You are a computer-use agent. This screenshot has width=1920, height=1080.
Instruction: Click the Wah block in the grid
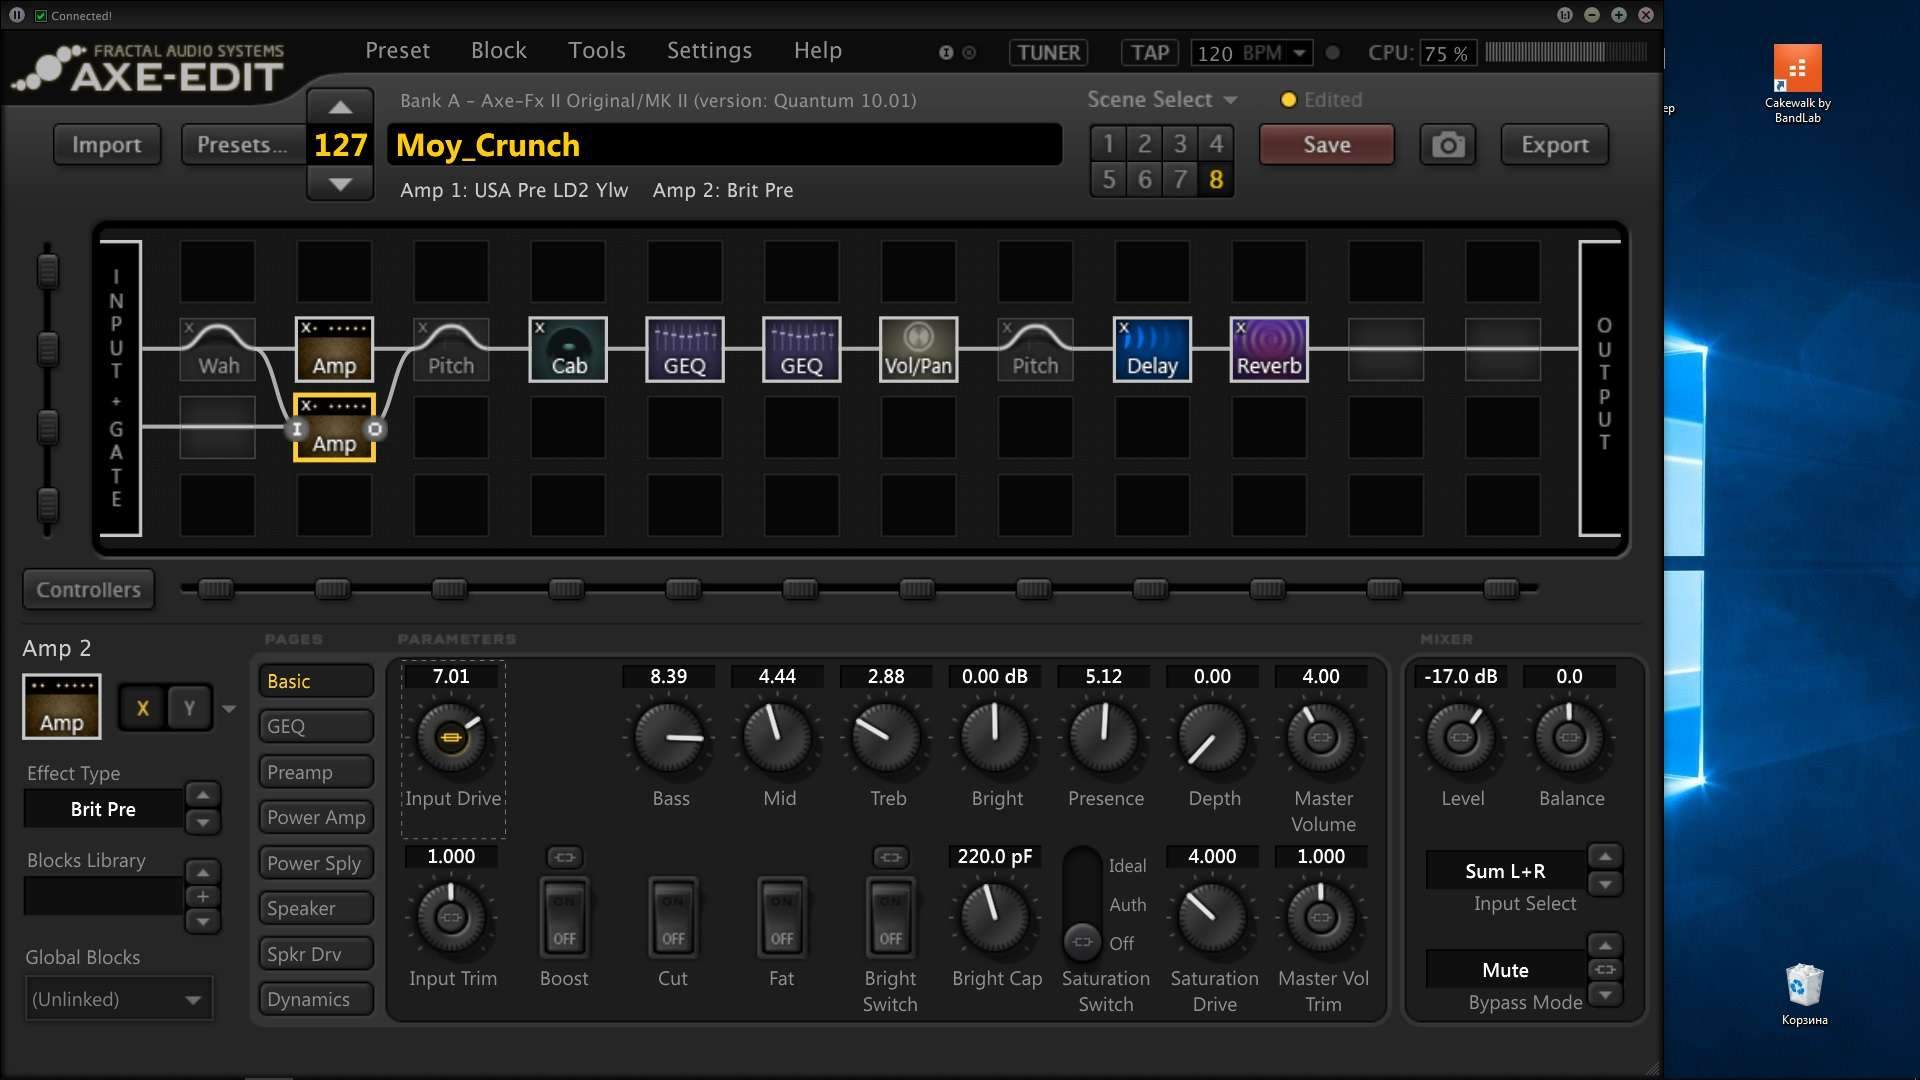click(x=217, y=350)
